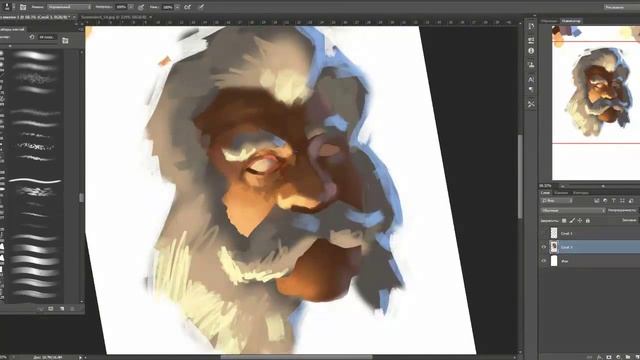Open brush presets icon in the dock
The height and width of the screenshot is (360, 640).
[x=531, y=40]
